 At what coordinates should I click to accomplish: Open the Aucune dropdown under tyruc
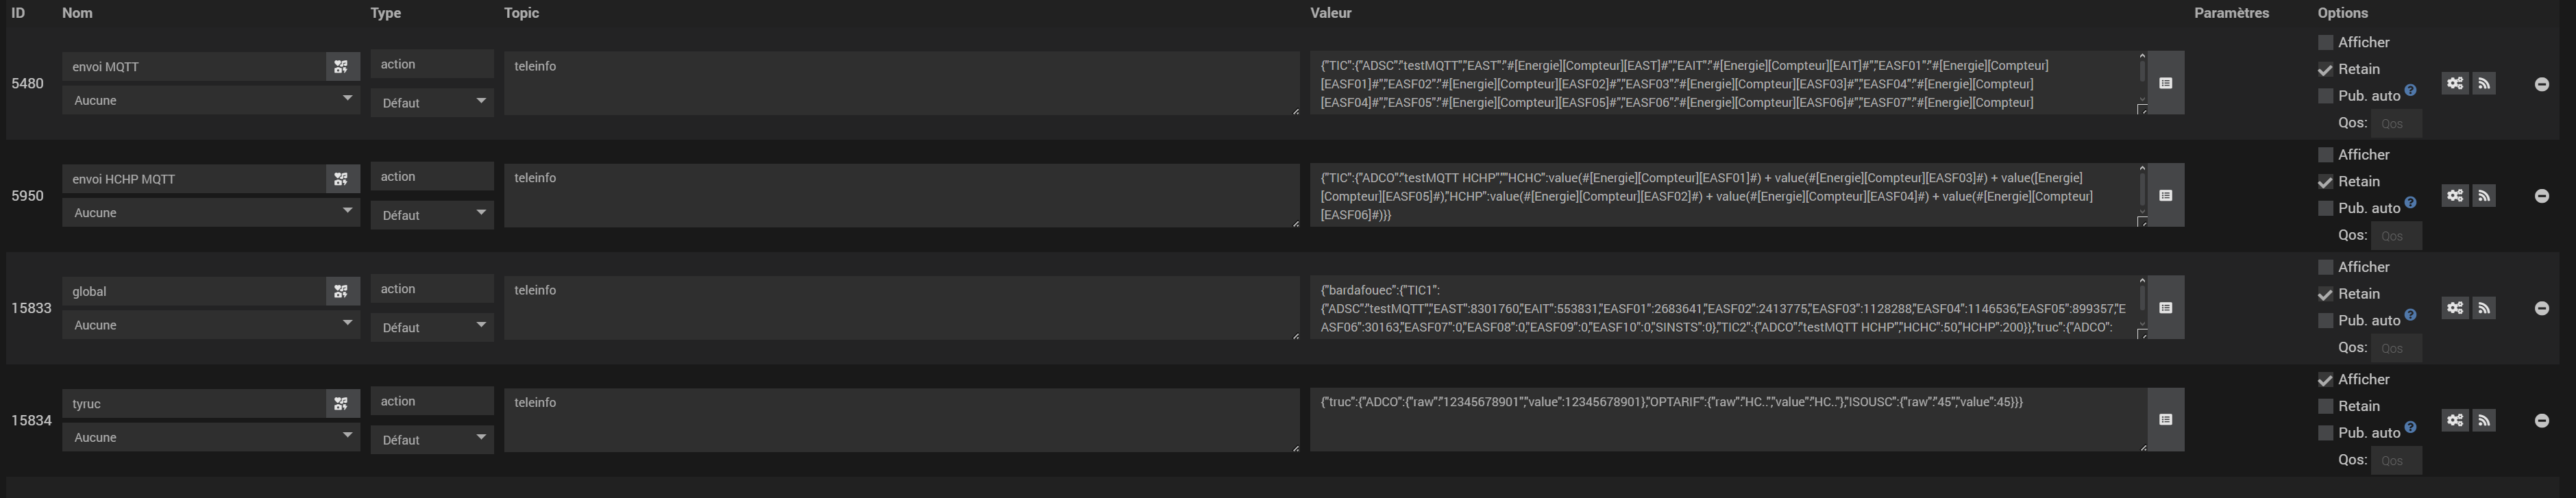(x=210, y=438)
